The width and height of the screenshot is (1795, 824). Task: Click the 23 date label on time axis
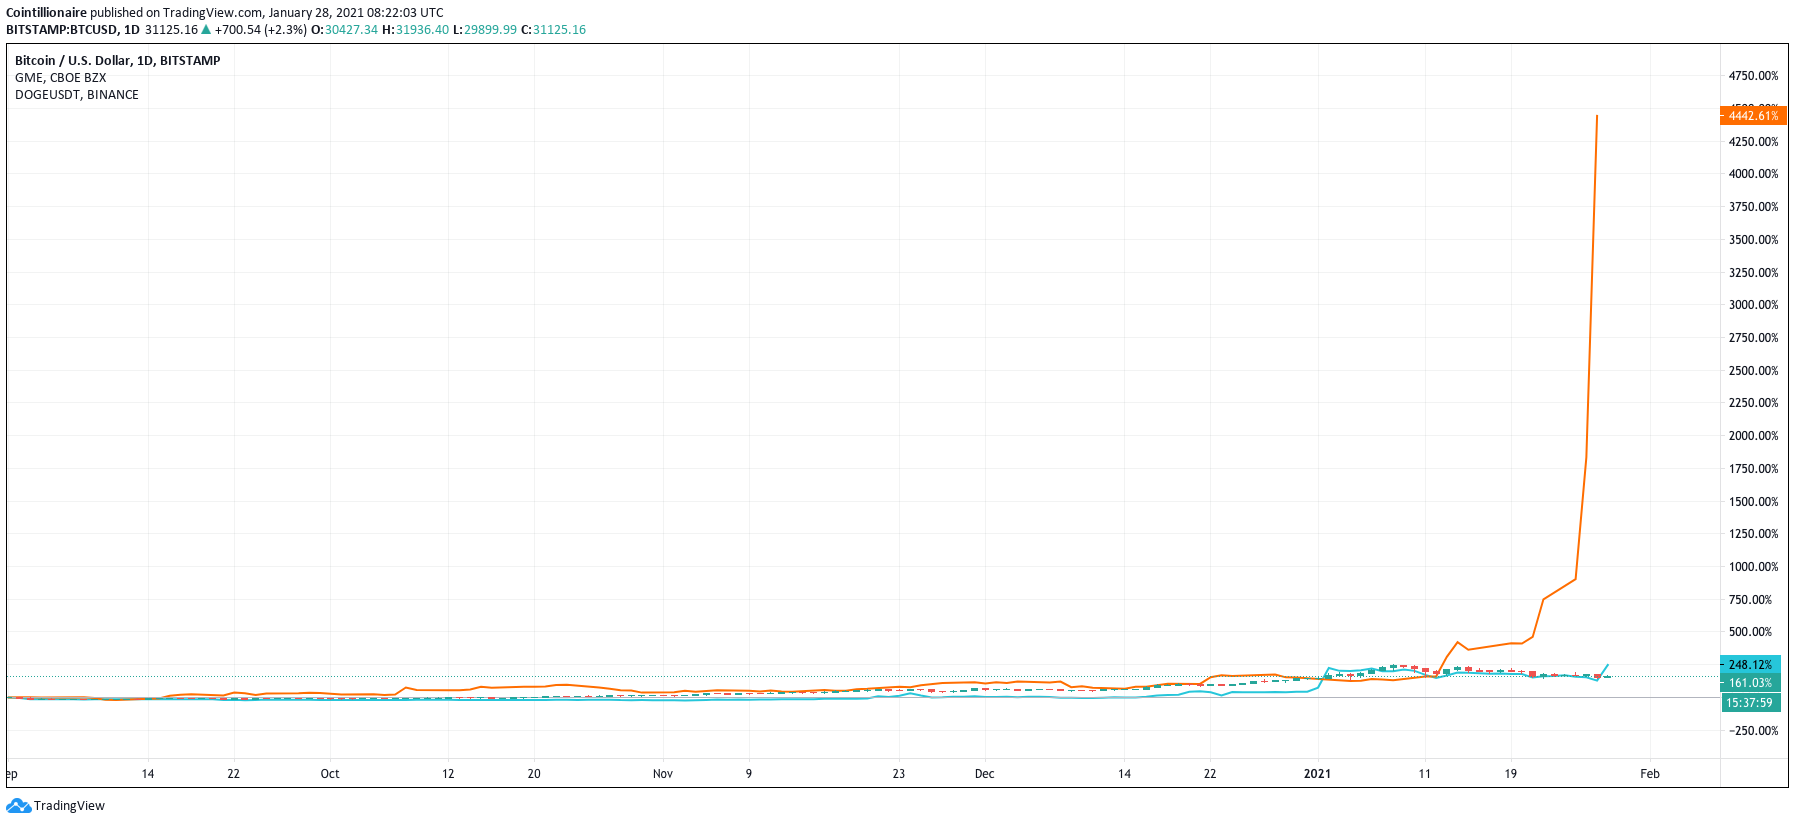point(899,774)
